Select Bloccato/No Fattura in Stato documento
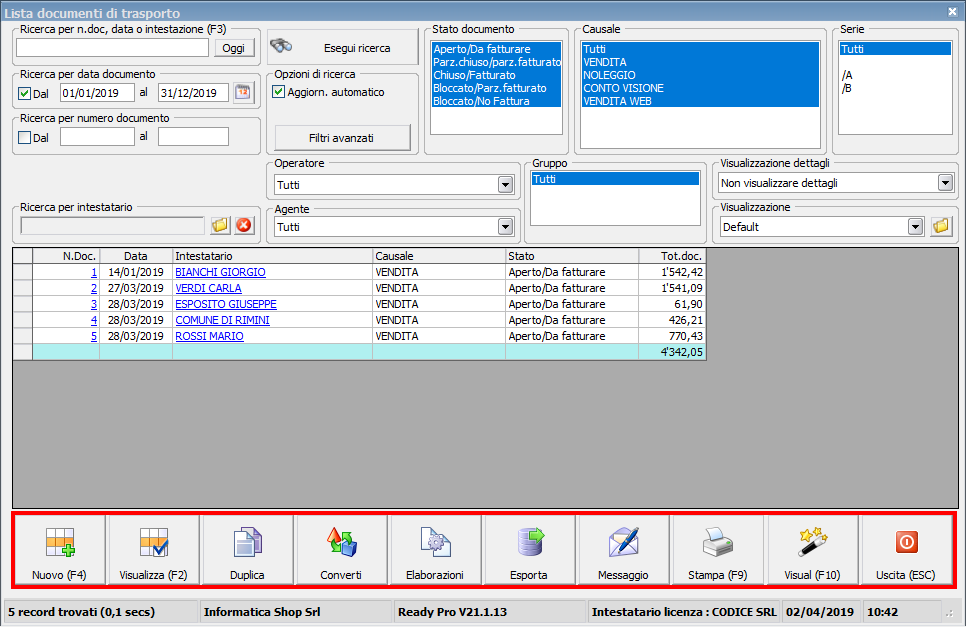The image size is (966, 627). 497,101
